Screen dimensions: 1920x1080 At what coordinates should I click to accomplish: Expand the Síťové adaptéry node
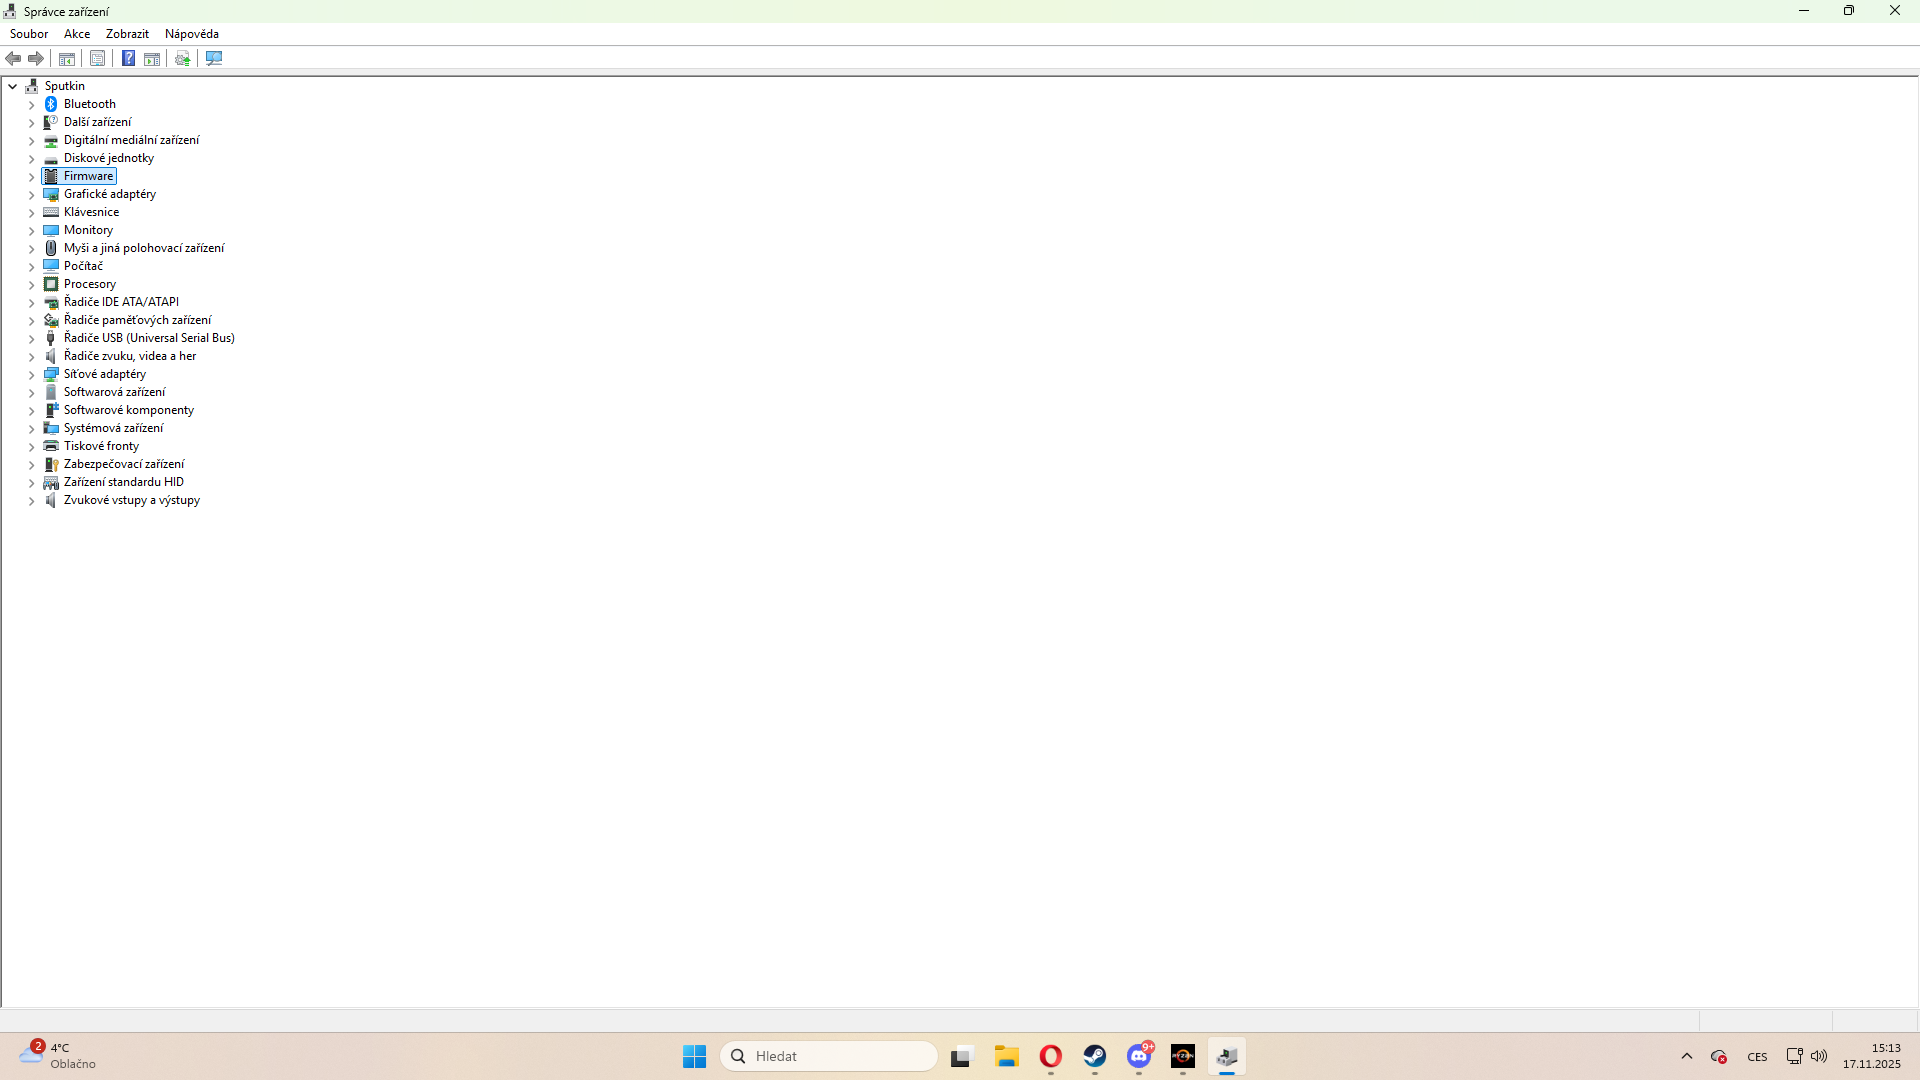click(x=31, y=375)
